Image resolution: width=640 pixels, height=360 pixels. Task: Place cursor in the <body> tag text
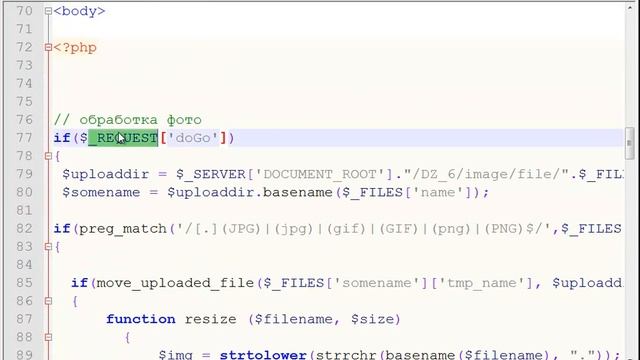[79, 11]
